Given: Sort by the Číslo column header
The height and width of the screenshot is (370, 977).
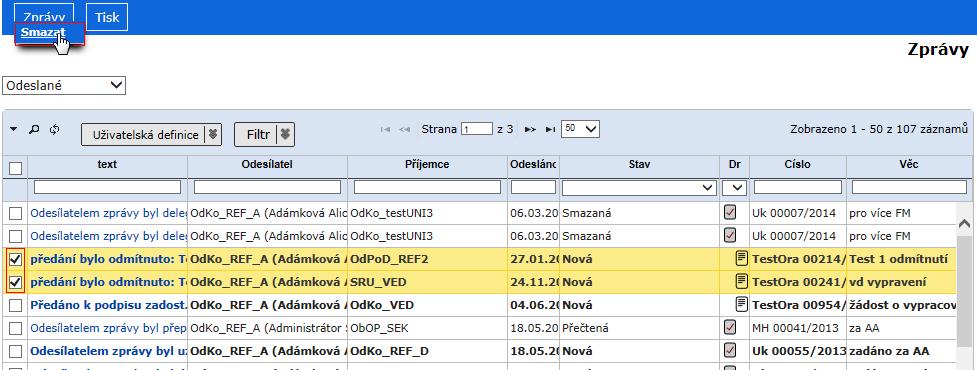Looking at the screenshot, I should [x=798, y=164].
